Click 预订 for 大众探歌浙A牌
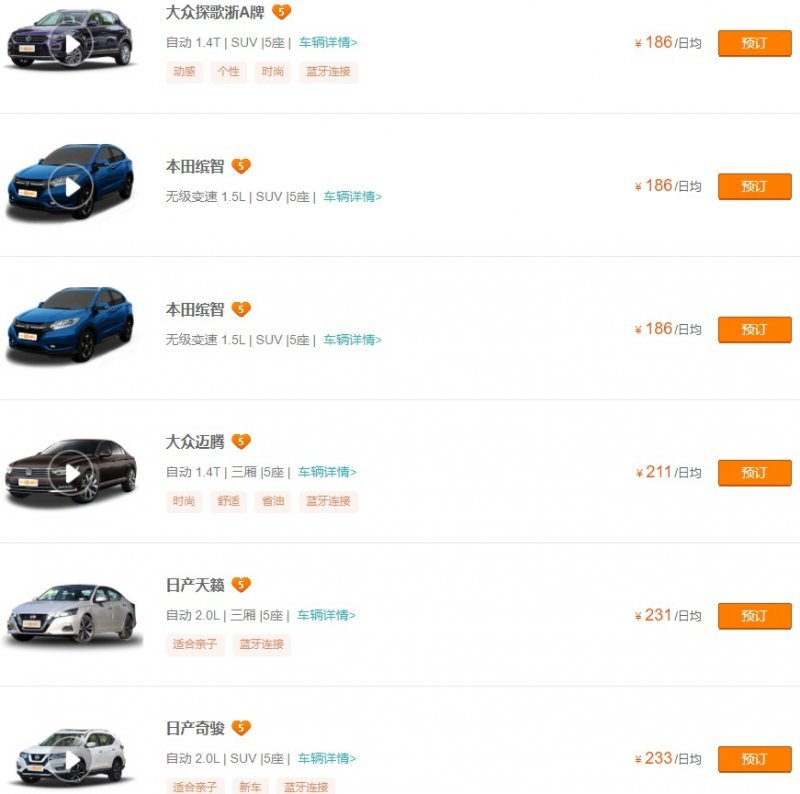The image size is (800, 794). point(754,44)
